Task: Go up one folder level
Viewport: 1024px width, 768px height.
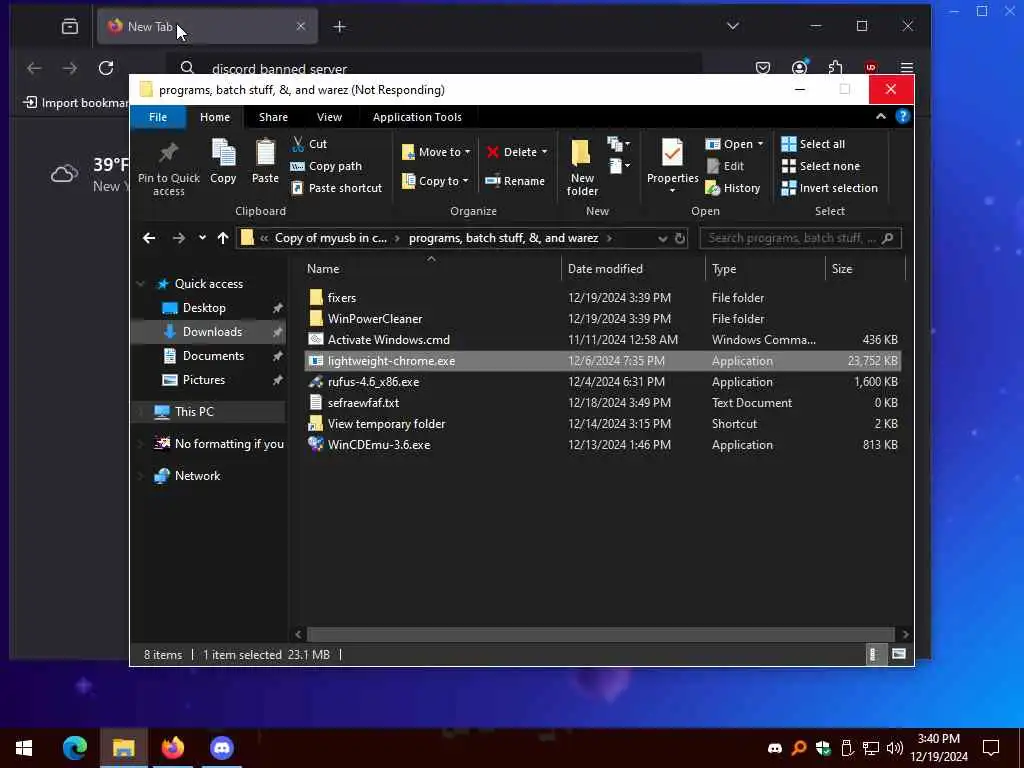Action: click(x=223, y=238)
